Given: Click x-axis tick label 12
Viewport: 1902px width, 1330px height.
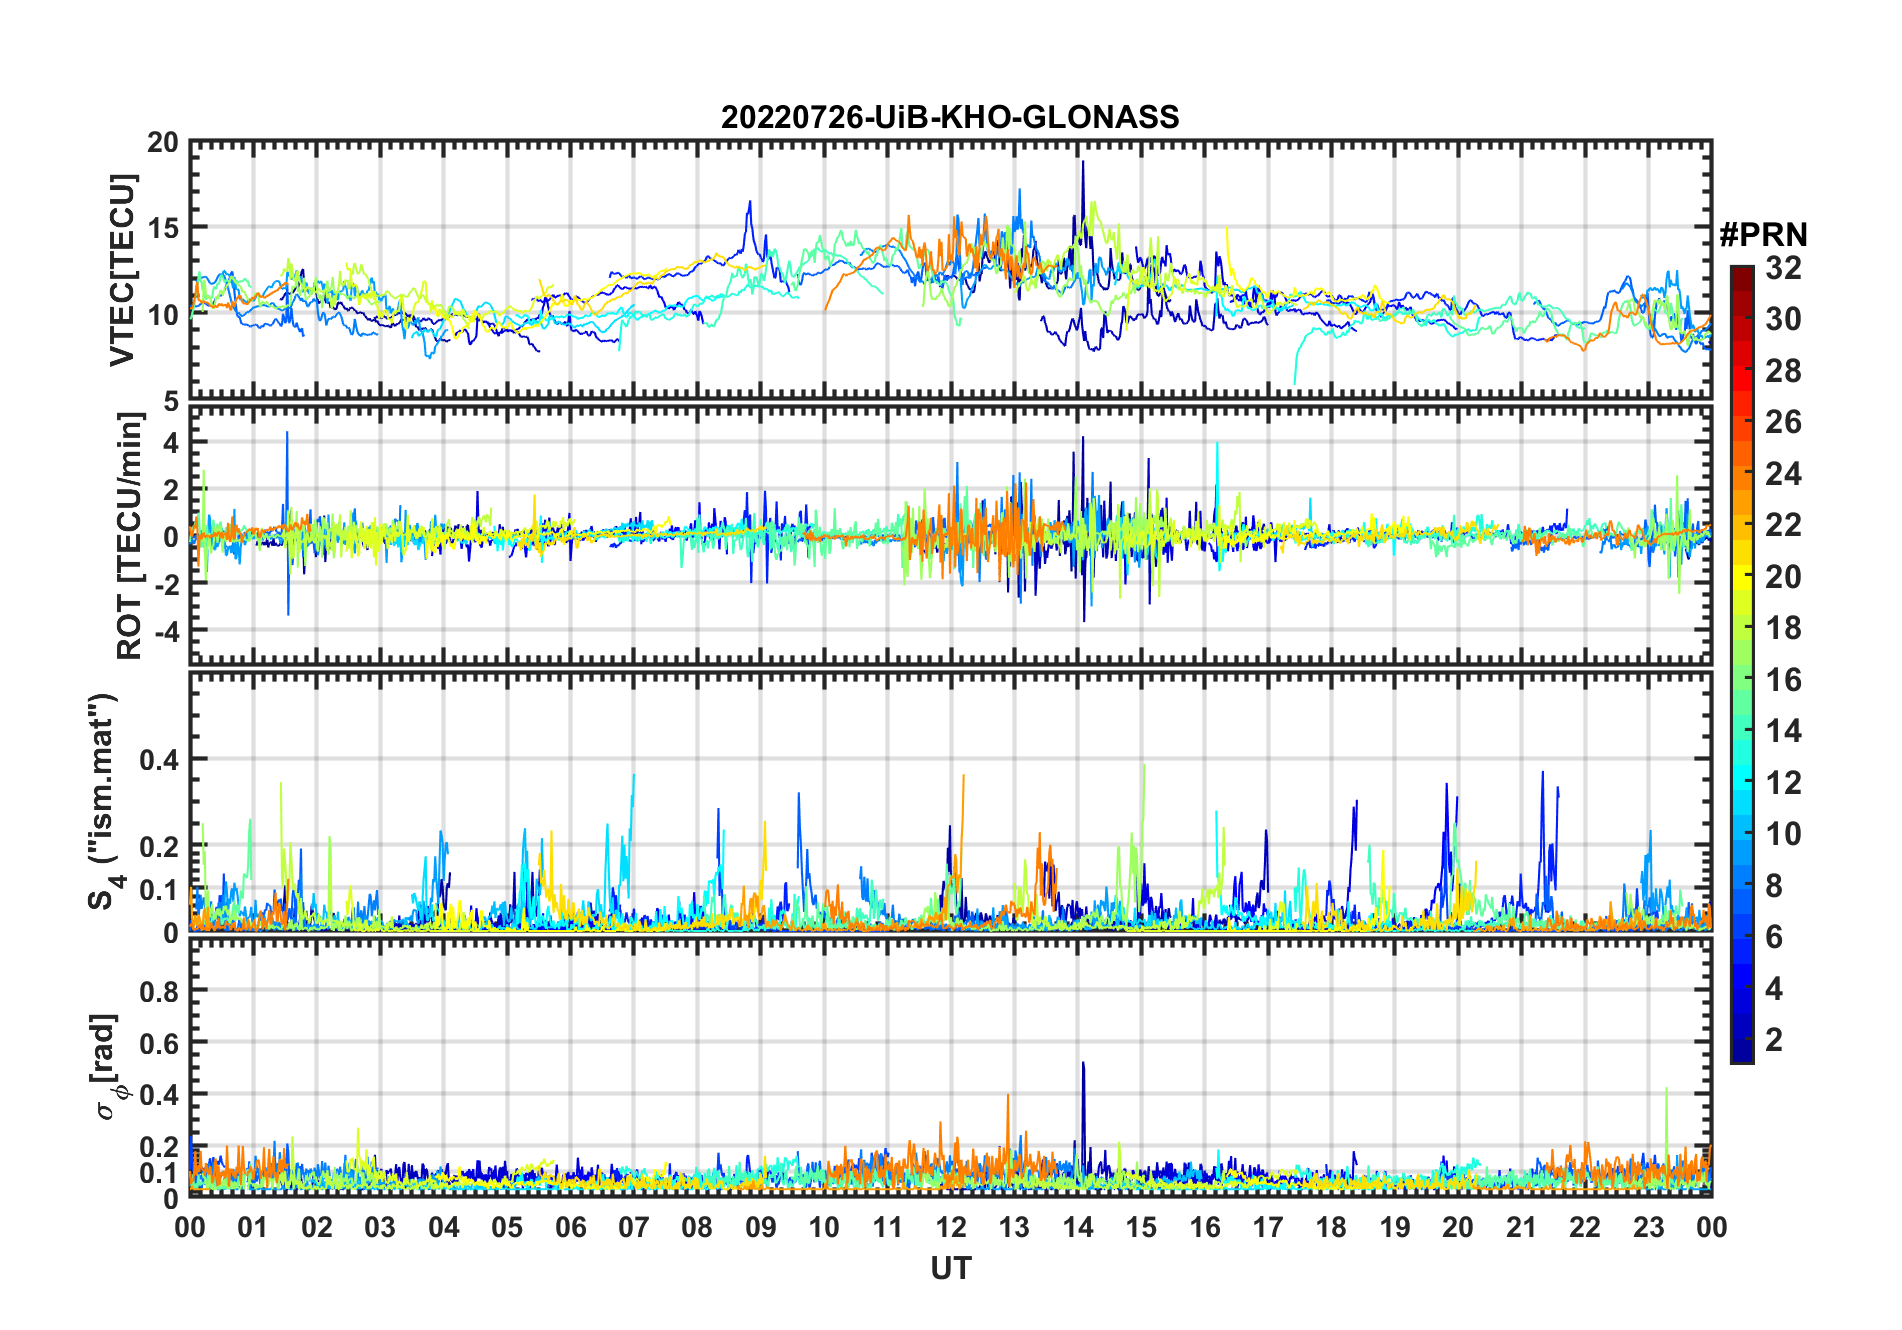Looking at the screenshot, I should pyautogui.click(x=950, y=1227).
